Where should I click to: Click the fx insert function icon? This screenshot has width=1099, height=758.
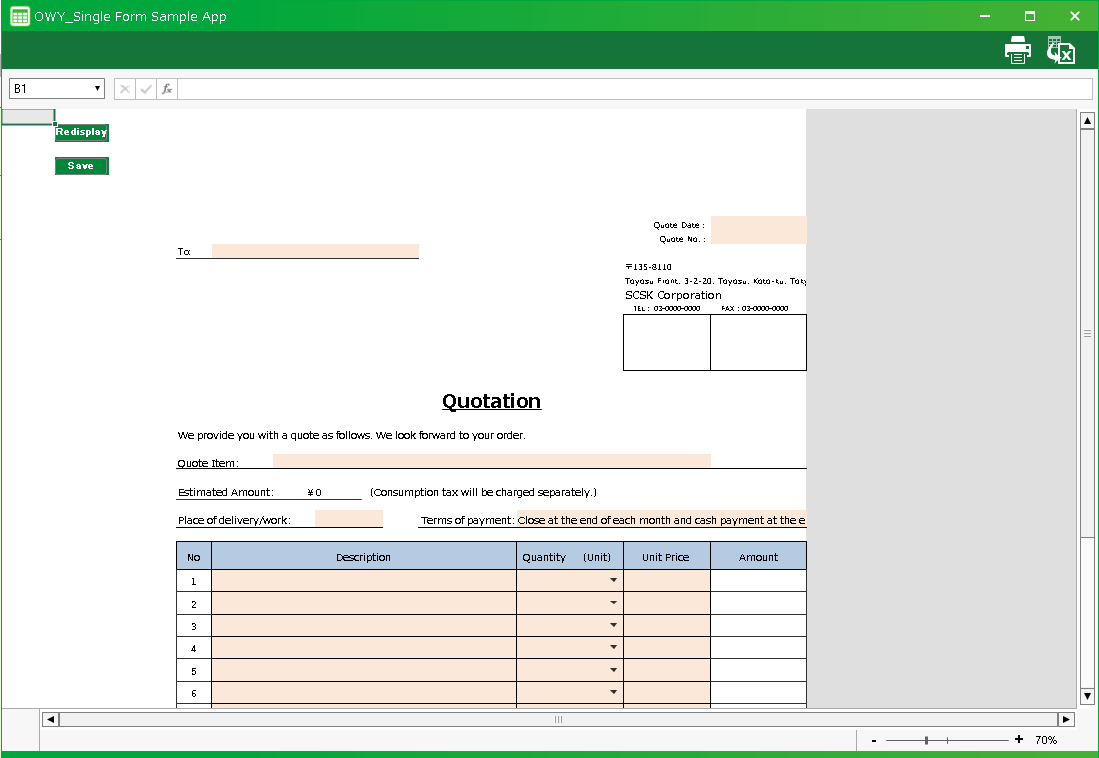[167, 89]
